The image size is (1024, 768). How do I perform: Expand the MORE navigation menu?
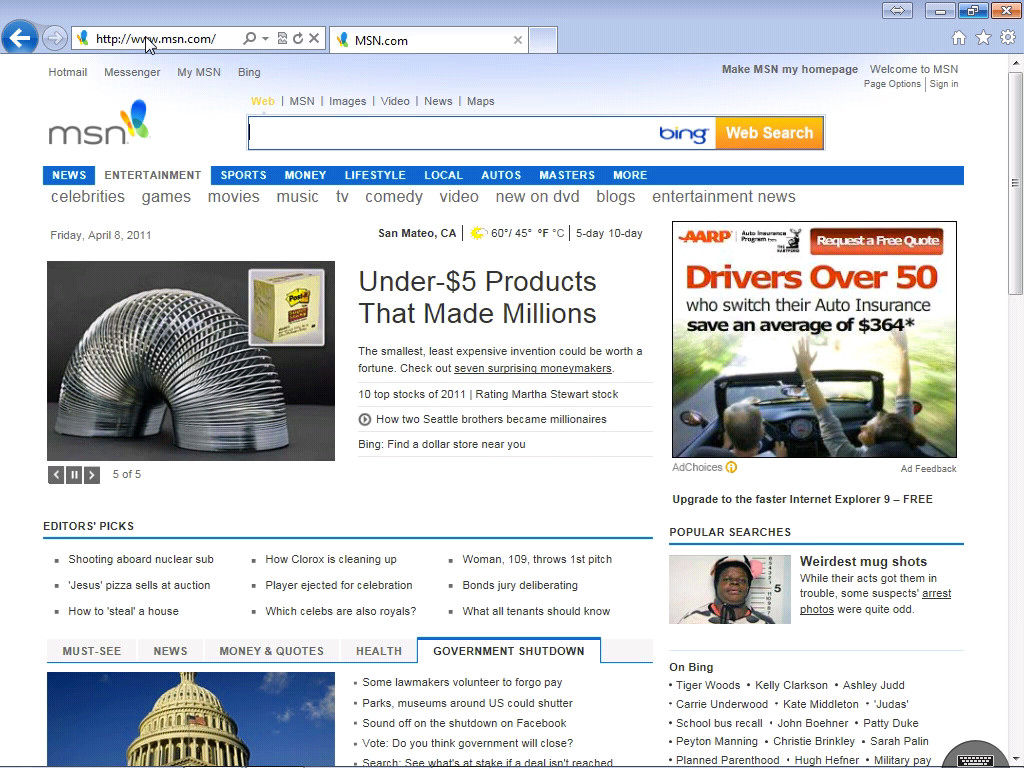tap(630, 175)
